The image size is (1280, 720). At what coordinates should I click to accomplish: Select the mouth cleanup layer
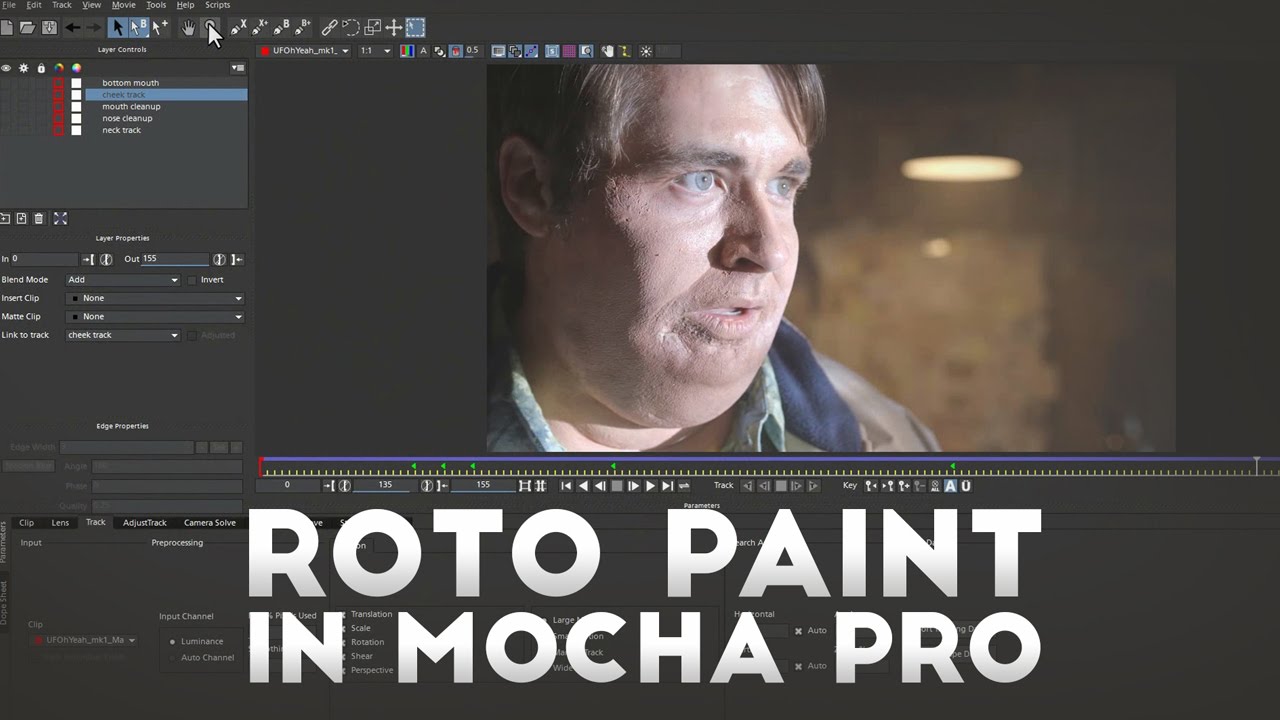130,106
